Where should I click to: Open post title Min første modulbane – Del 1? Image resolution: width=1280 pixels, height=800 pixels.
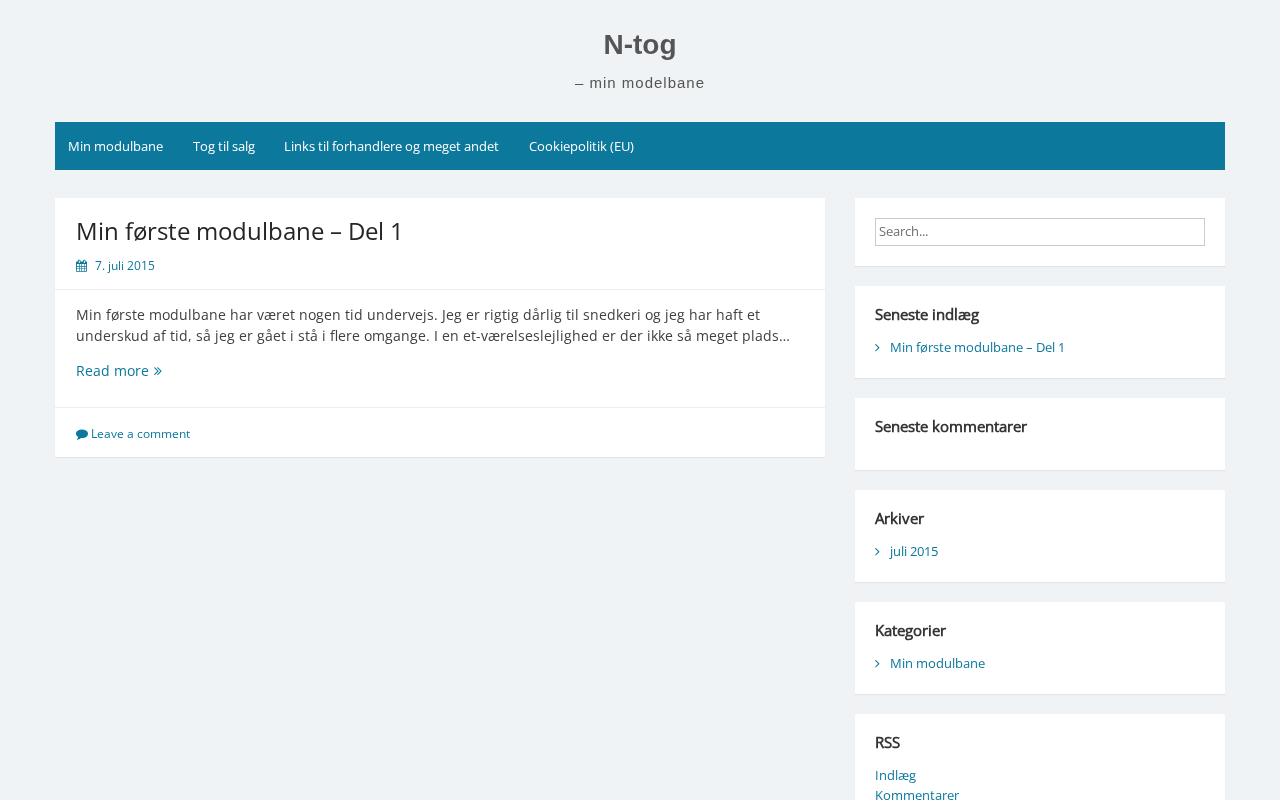[x=239, y=231]
